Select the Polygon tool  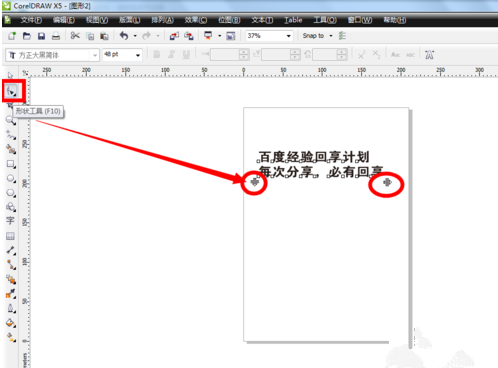11,193
